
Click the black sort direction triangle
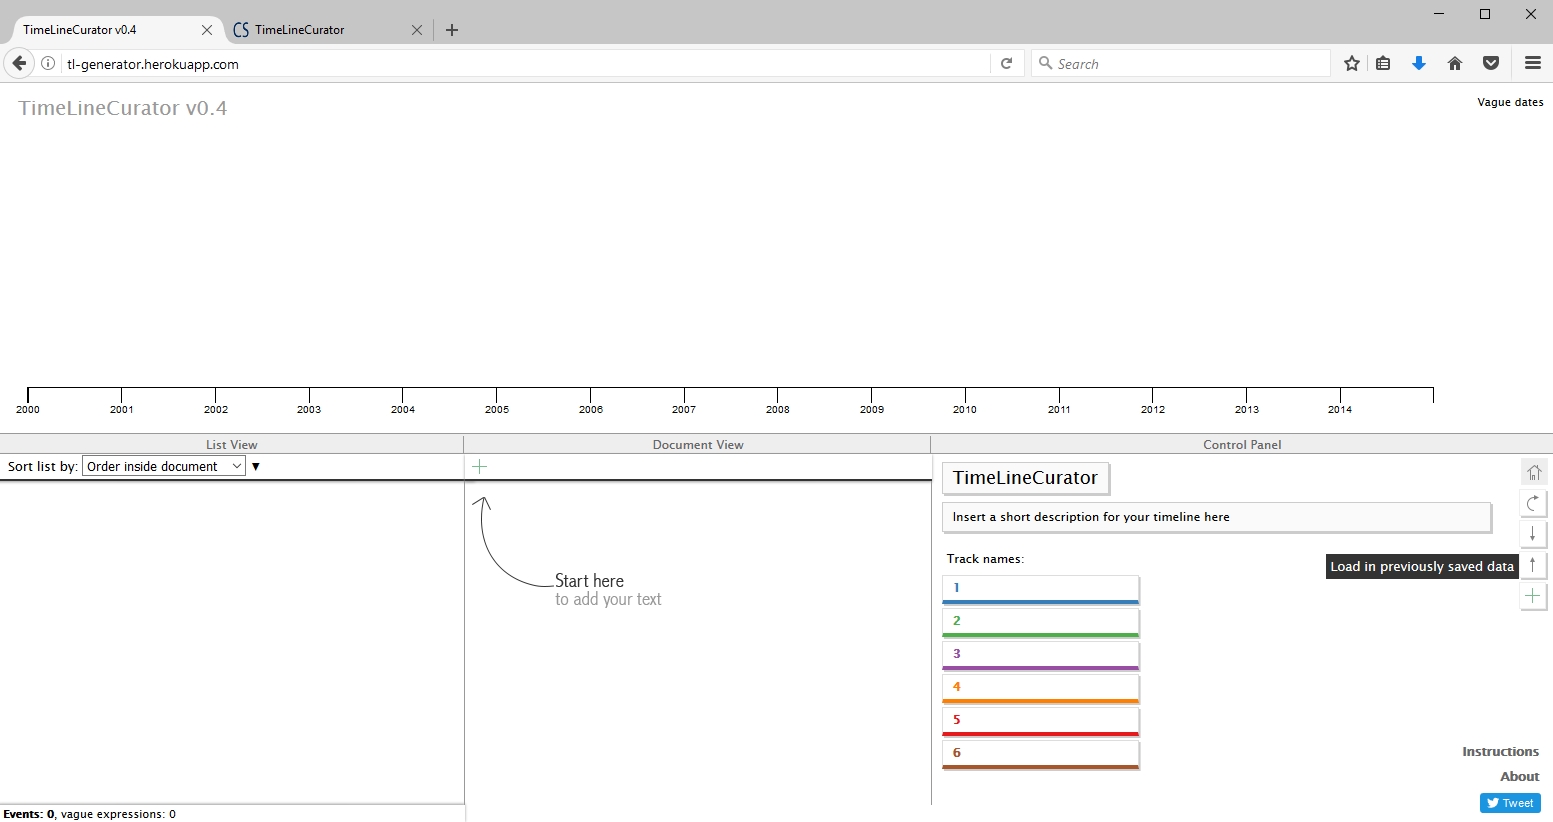tap(256, 466)
